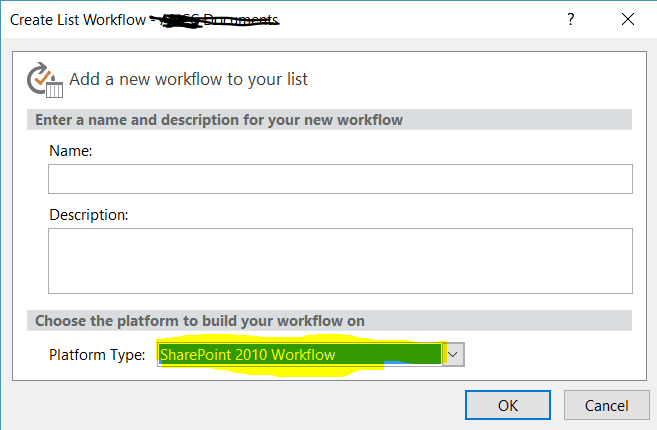
Task: Open the dialog help question mark
Action: tap(571, 19)
